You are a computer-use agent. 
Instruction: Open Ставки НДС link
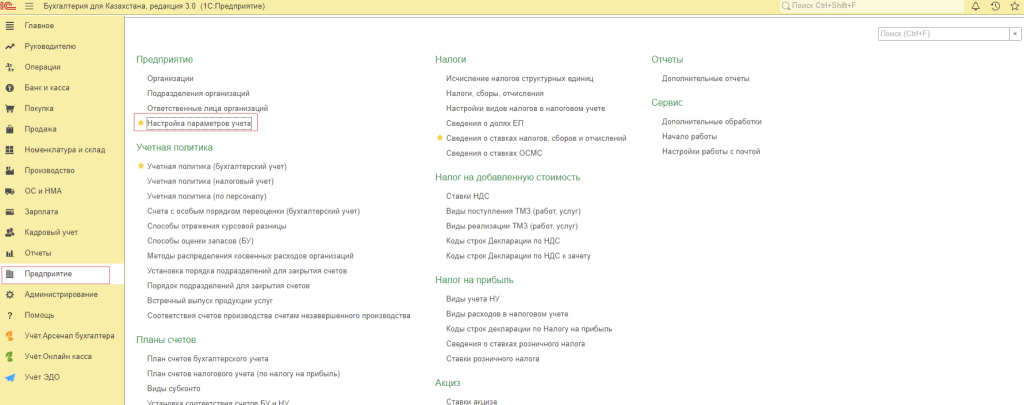click(x=467, y=196)
